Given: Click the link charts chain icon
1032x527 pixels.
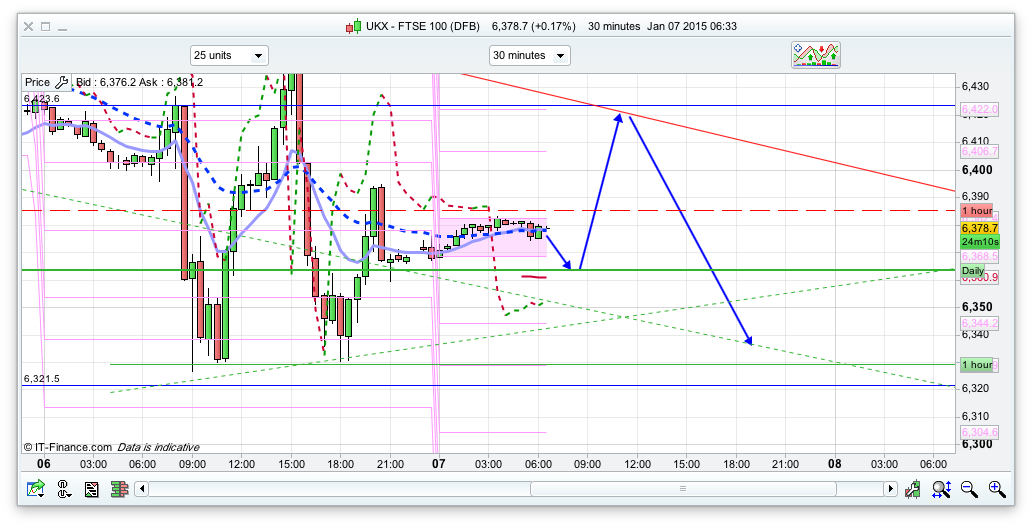Looking at the screenshot, I should coord(64,489).
